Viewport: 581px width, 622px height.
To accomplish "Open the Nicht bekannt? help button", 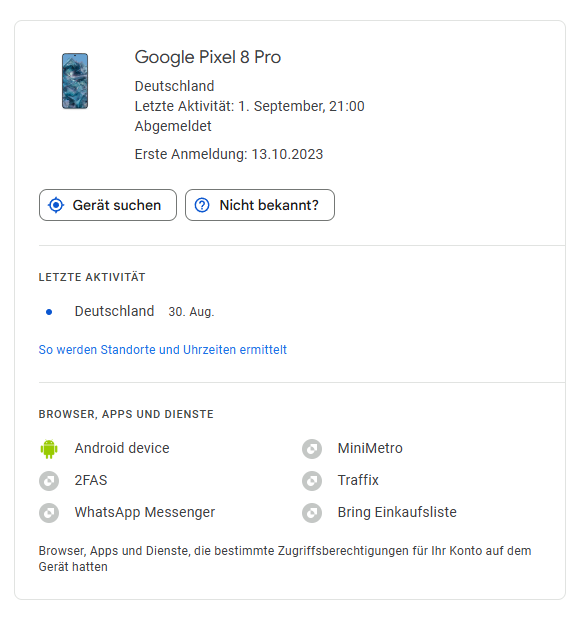I will point(260,205).
